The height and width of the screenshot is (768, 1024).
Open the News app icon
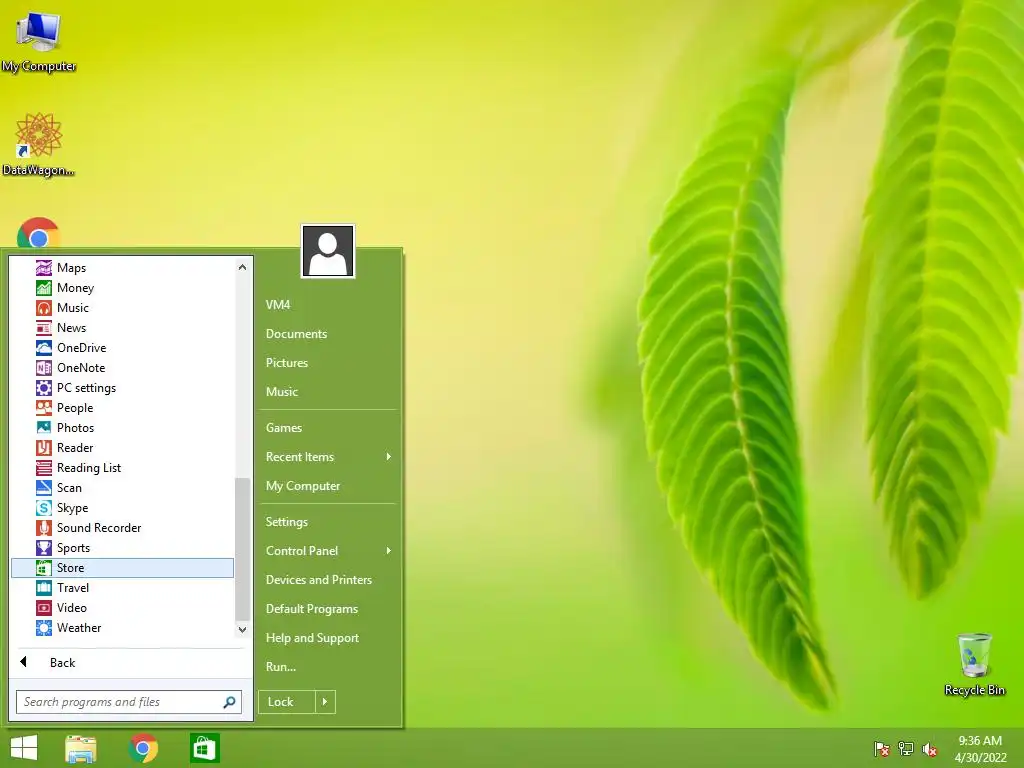tap(44, 328)
